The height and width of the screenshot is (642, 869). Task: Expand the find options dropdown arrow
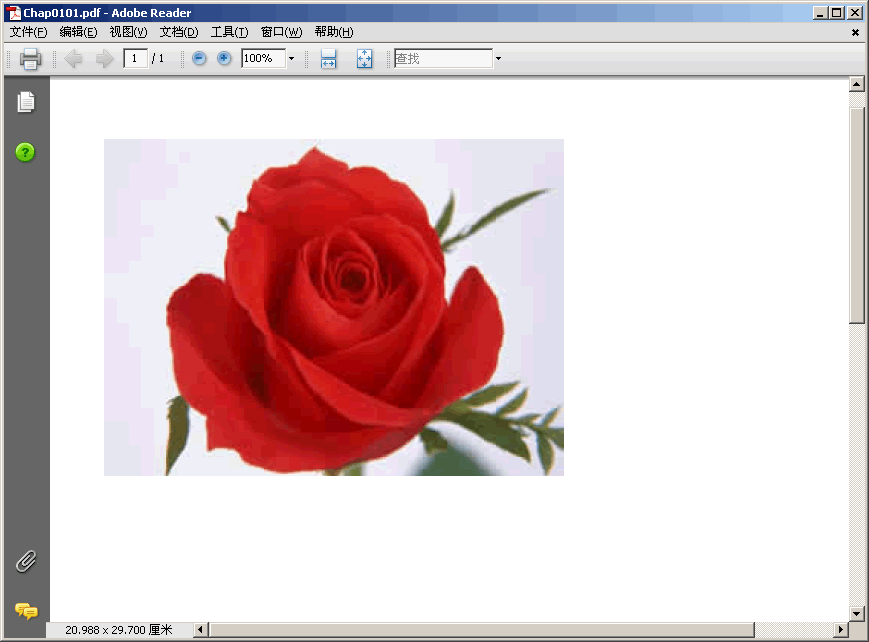click(498, 58)
